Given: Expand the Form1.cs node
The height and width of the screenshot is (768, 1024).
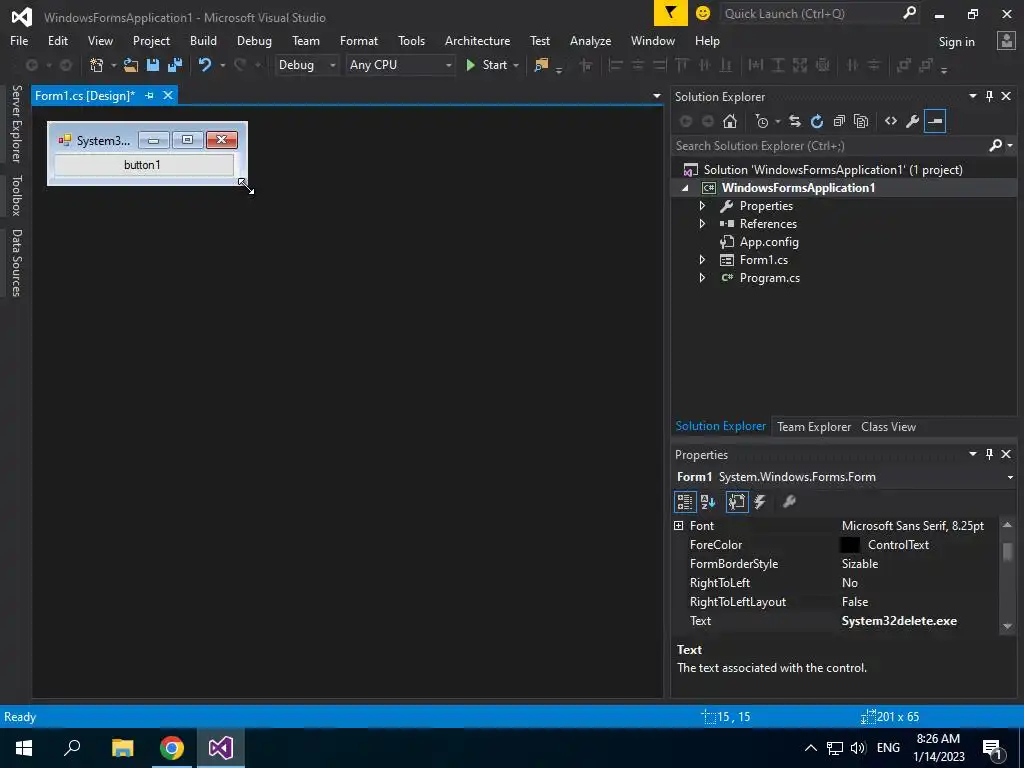Looking at the screenshot, I should [702, 260].
